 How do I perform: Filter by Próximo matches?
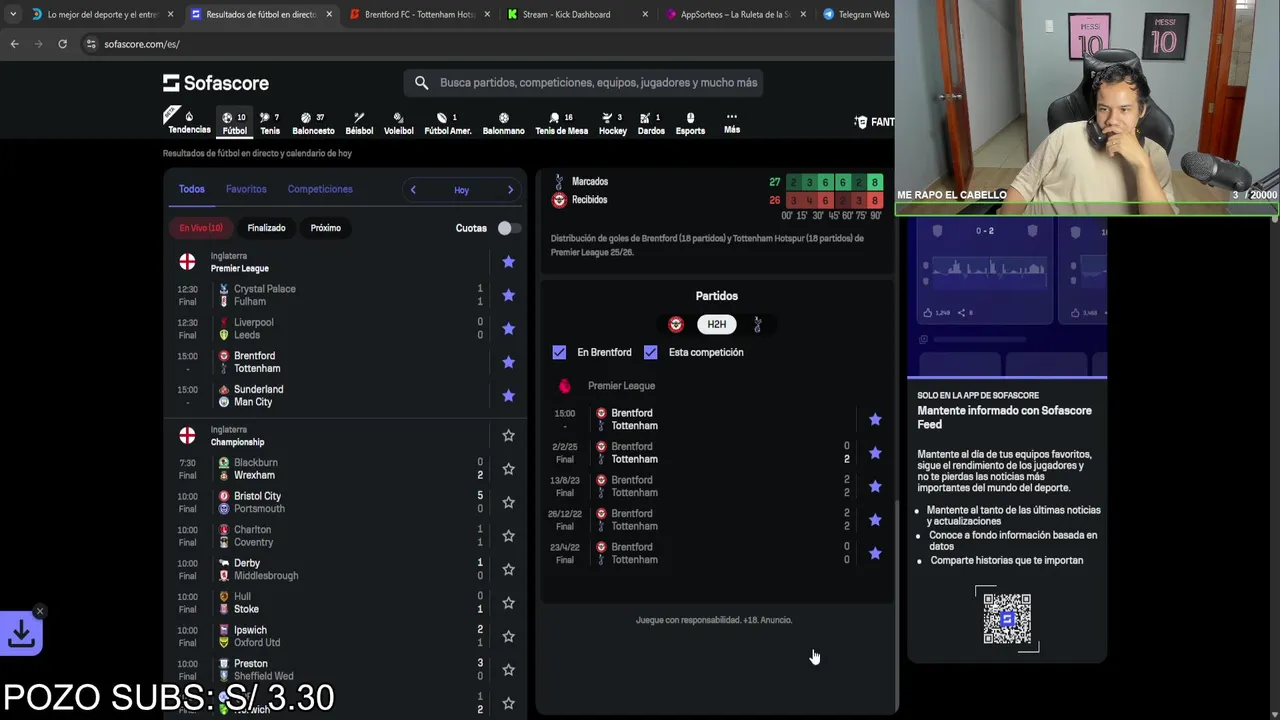[x=325, y=228]
